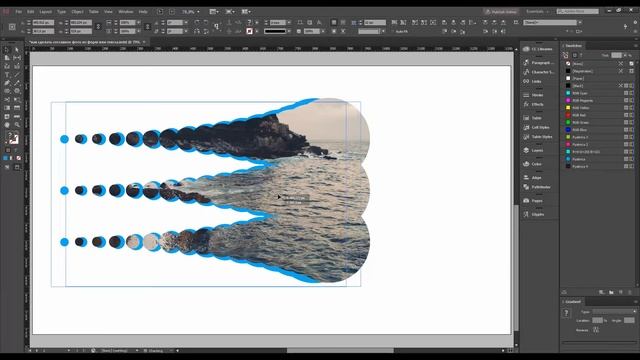The height and width of the screenshot is (360, 640).
Task: Toggle constrain proportions for scaling
Action: 147,27
